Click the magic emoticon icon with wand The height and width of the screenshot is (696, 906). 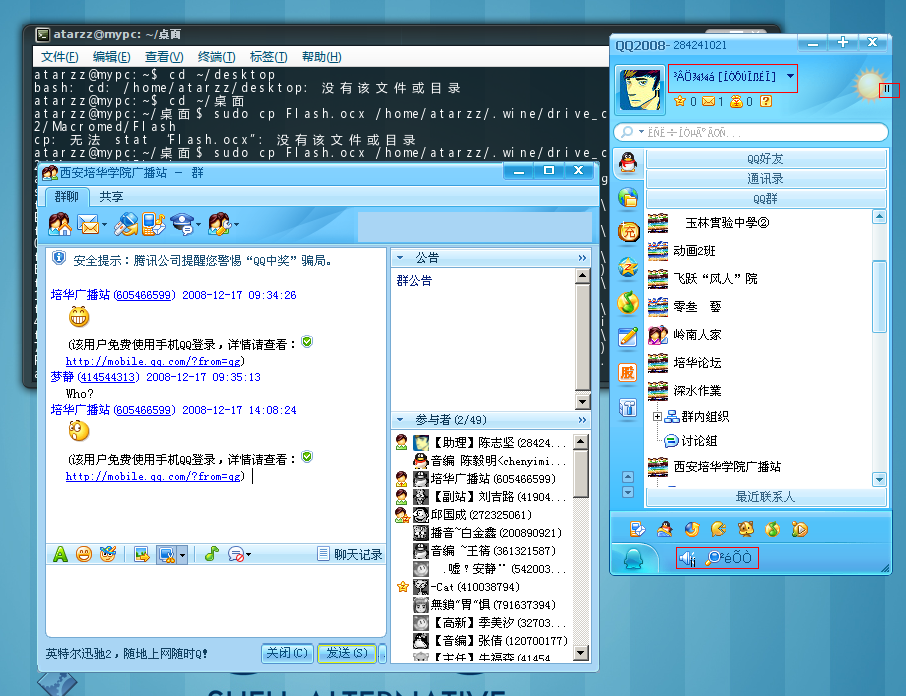coord(107,554)
